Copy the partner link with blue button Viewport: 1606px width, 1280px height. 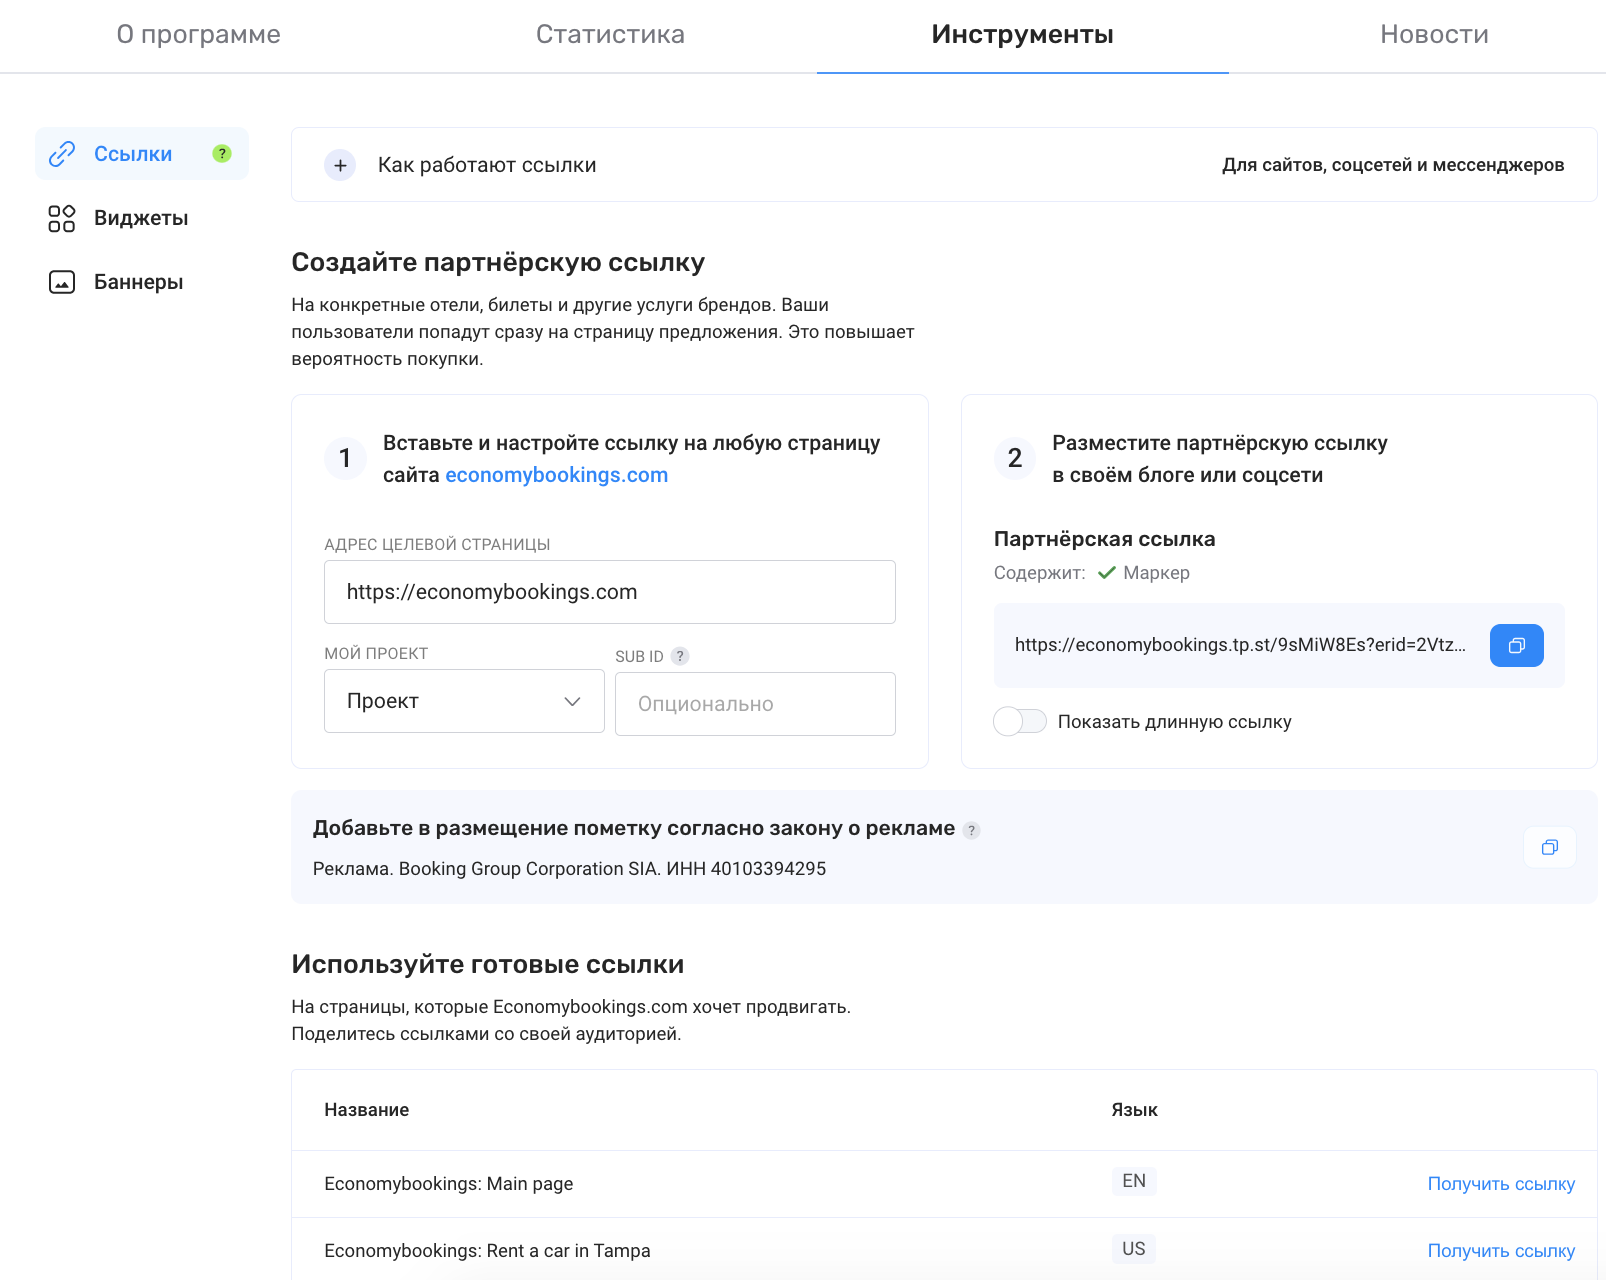[1516, 646]
